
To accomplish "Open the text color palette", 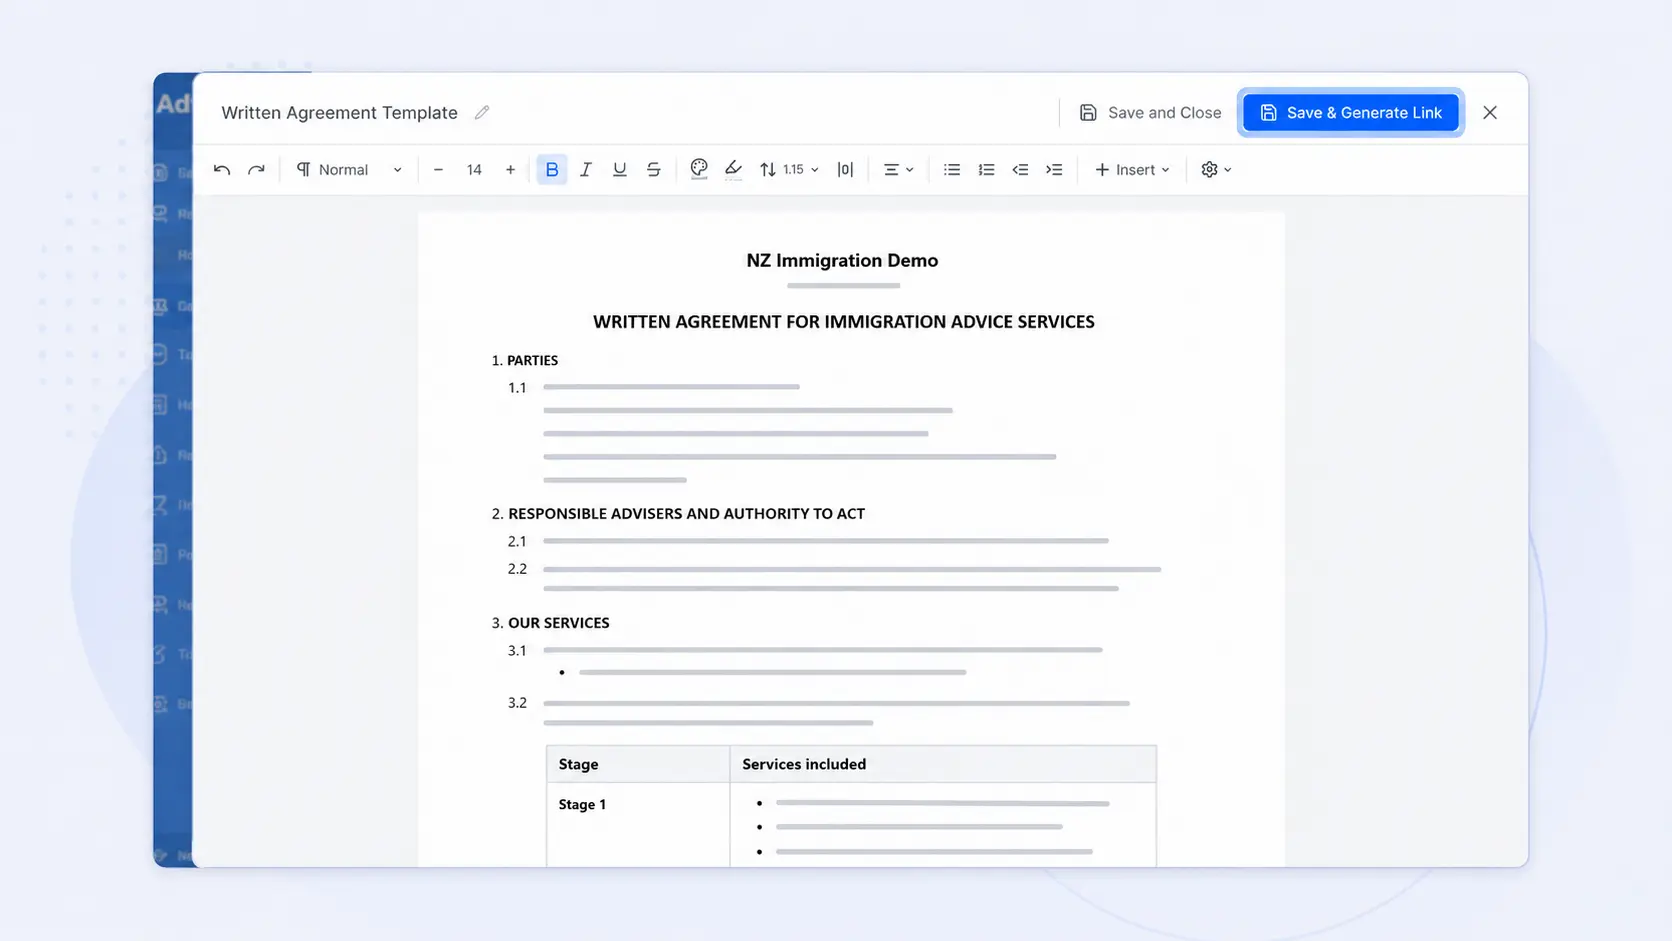I will pos(699,170).
